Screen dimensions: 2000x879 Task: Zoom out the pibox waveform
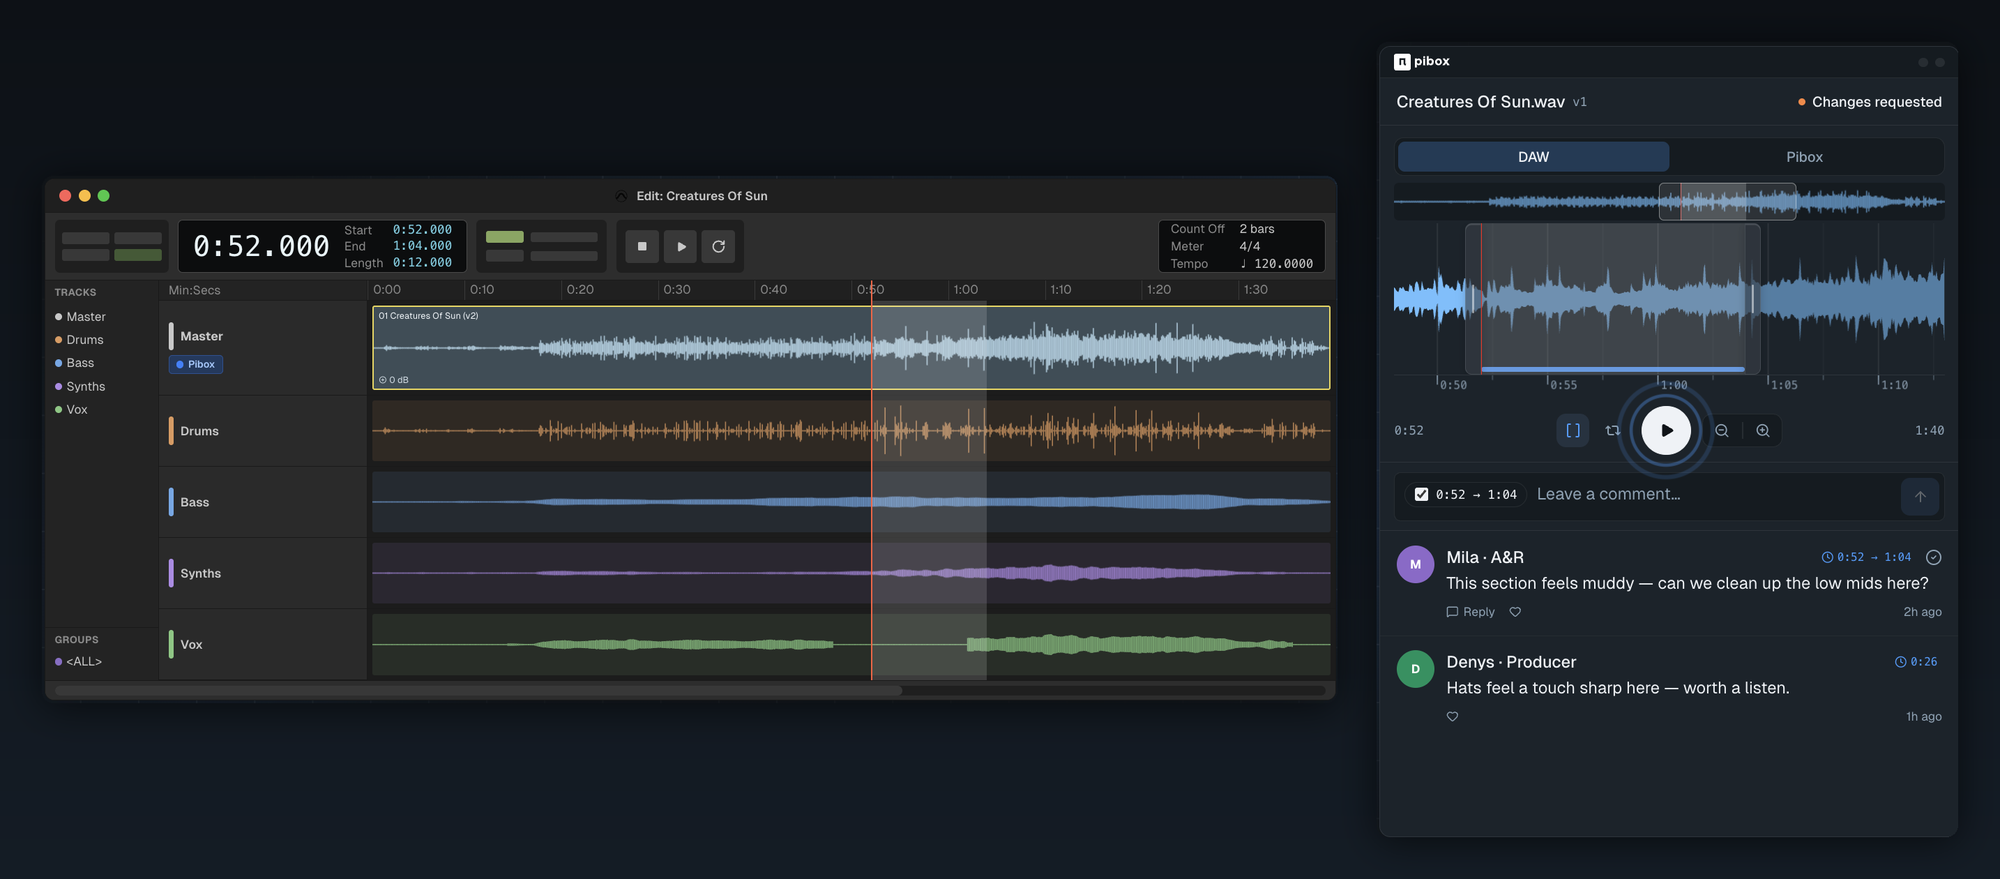click(1722, 430)
